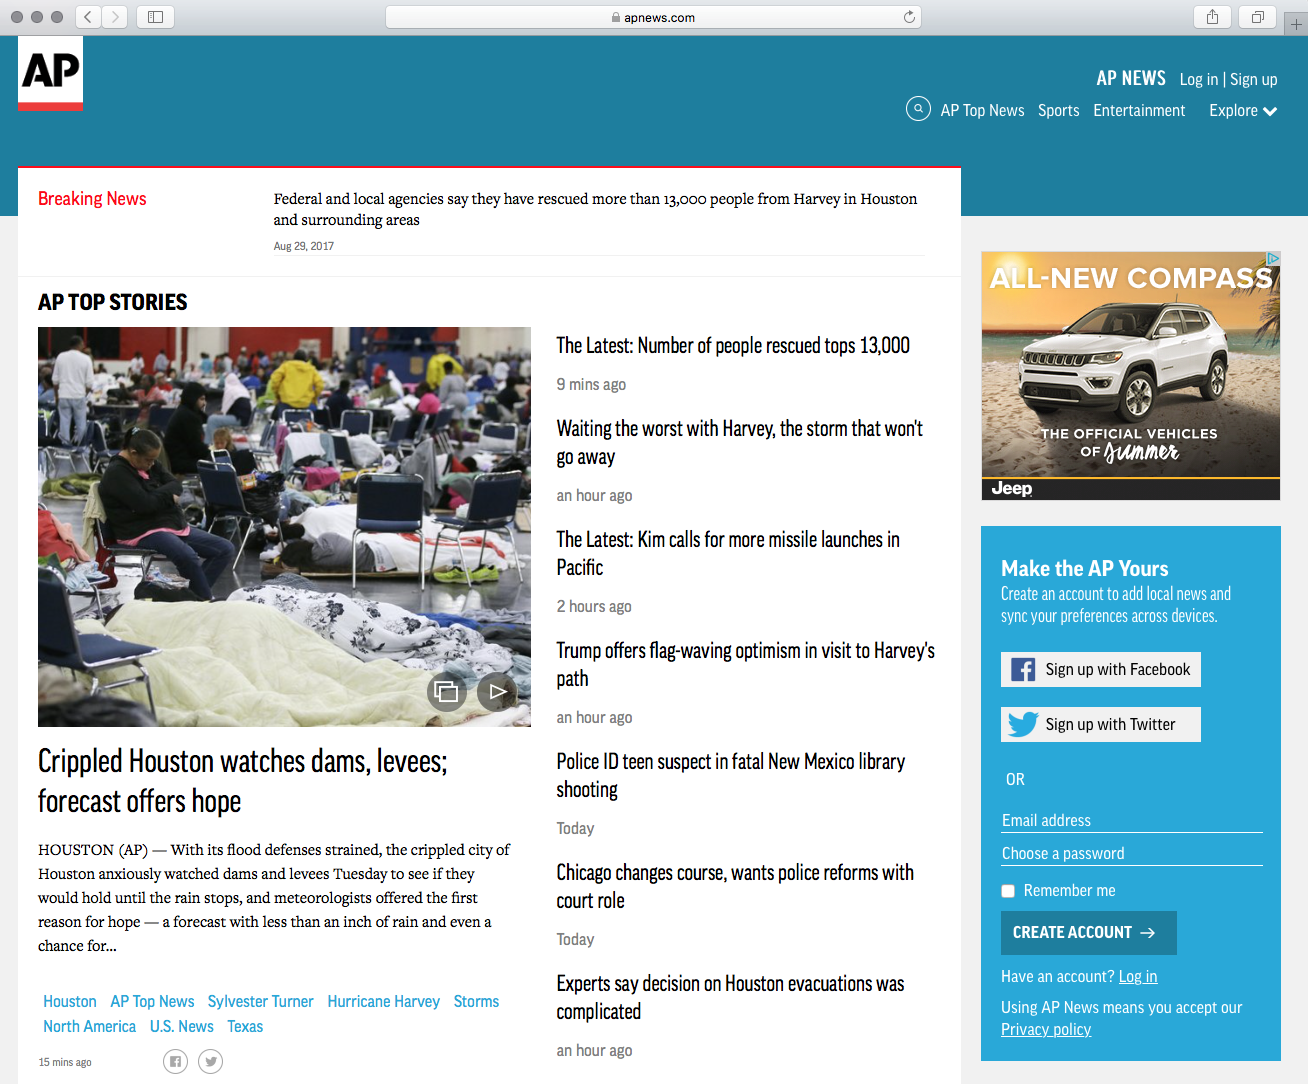The height and width of the screenshot is (1084, 1308).
Task: Open headline 'Crippled Houston watches dams, levees'
Action: [243, 782]
